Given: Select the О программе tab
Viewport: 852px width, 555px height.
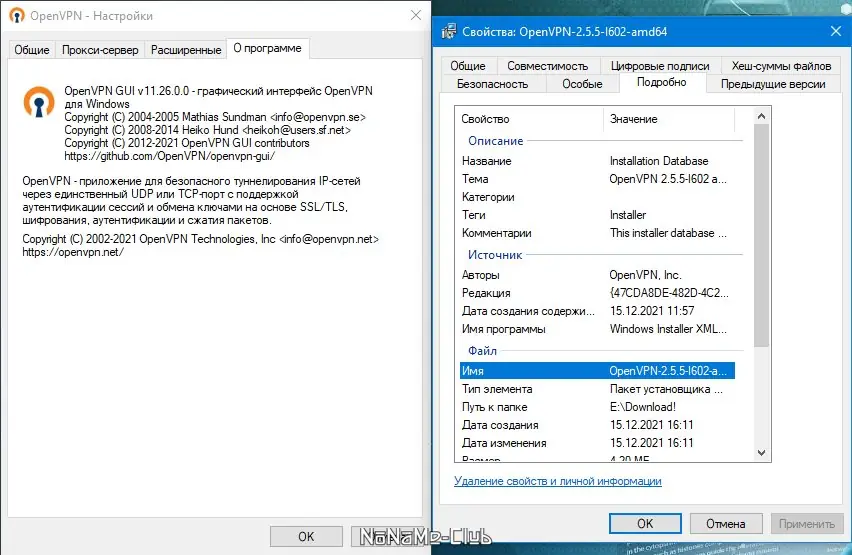Looking at the screenshot, I should 267,48.
